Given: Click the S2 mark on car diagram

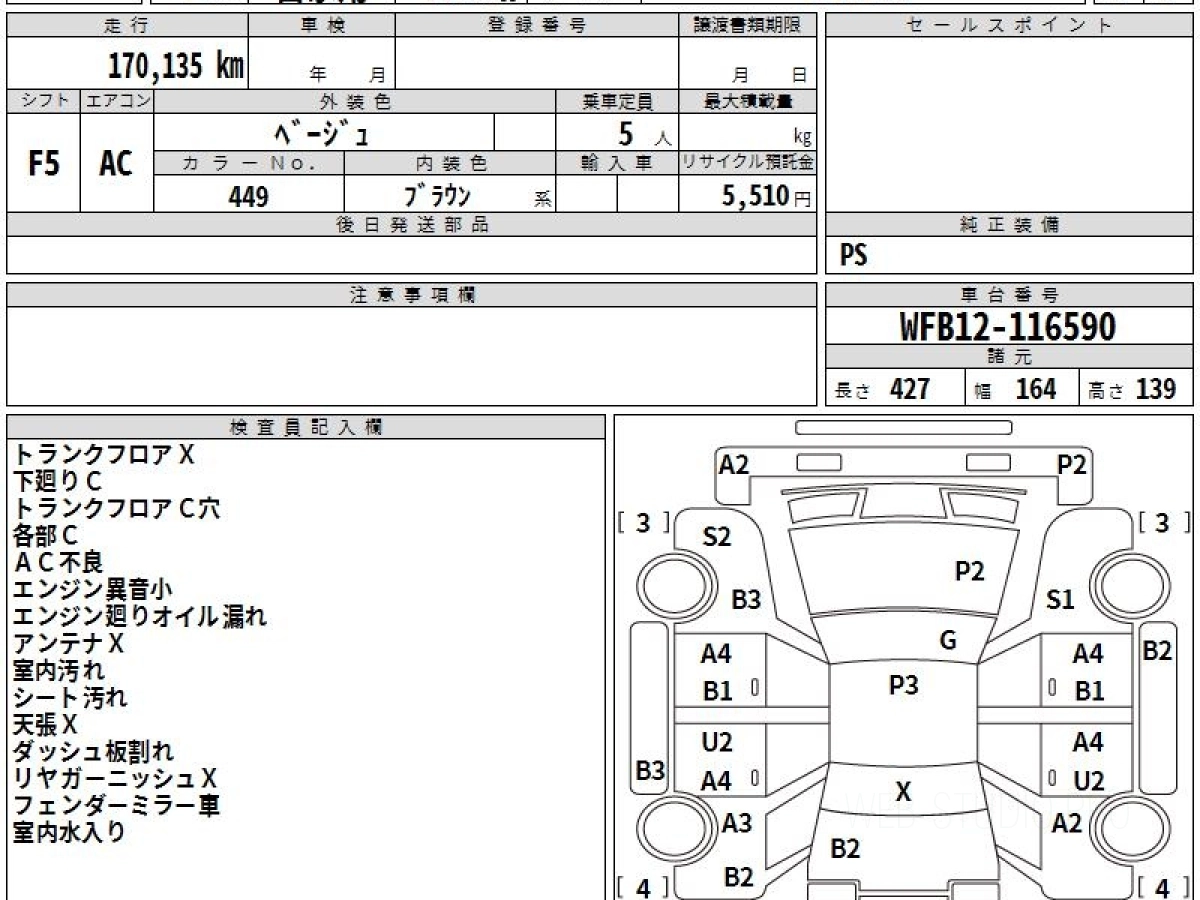Looking at the screenshot, I should click(716, 537).
